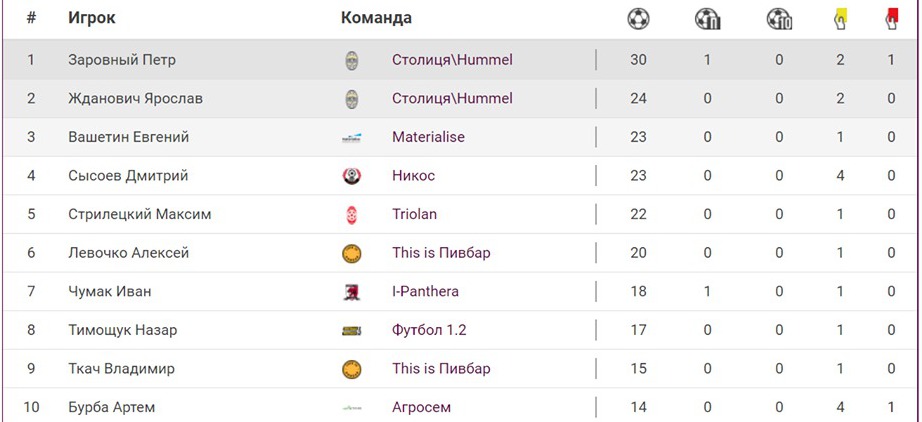This screenshot has width=922, height=422.
Task: Click the Агросем team logo
Action: coord(351,407)
